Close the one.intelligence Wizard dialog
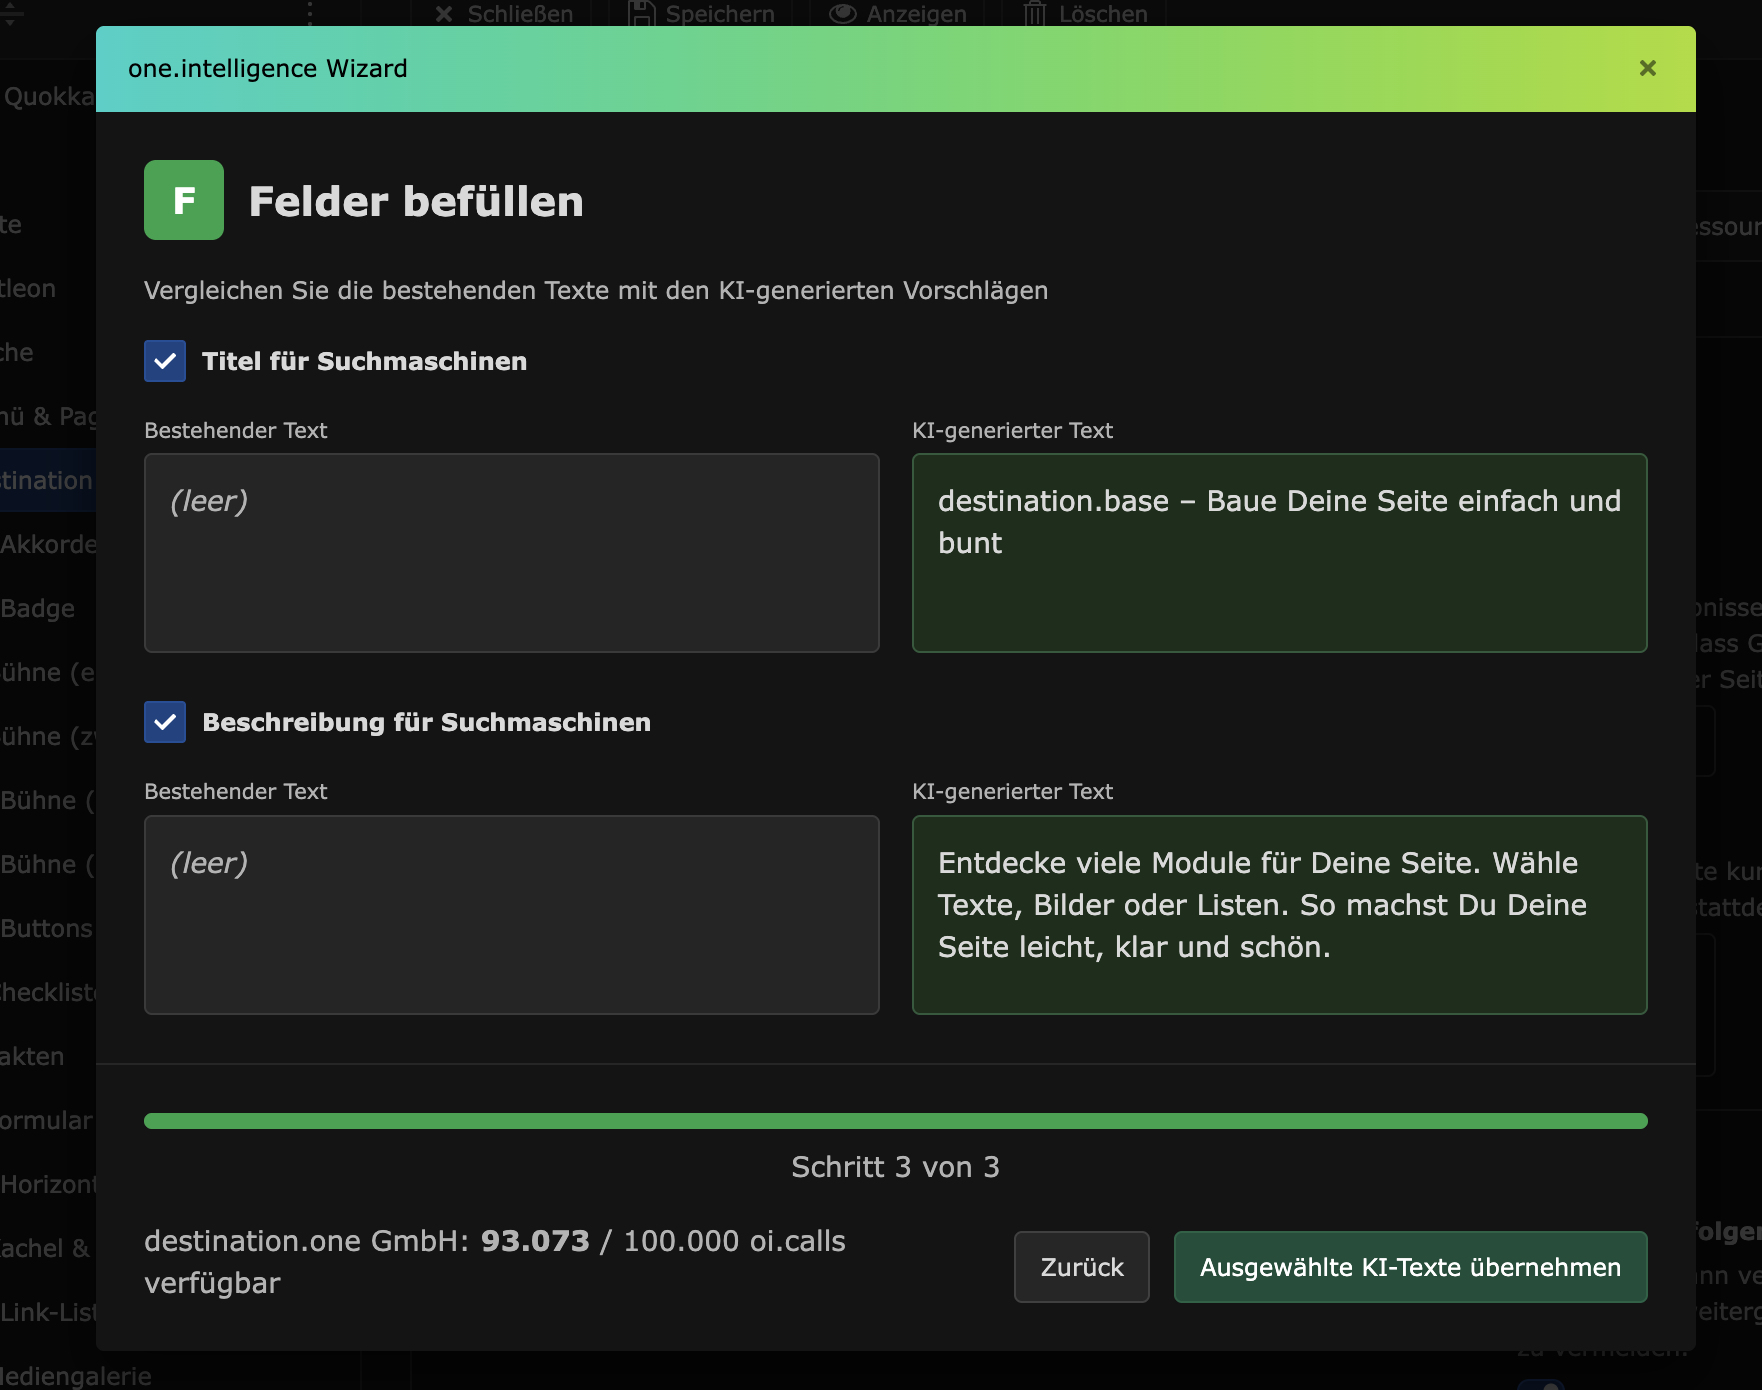Viewport: 1762px width, 1390px height. coord(1647,68)
